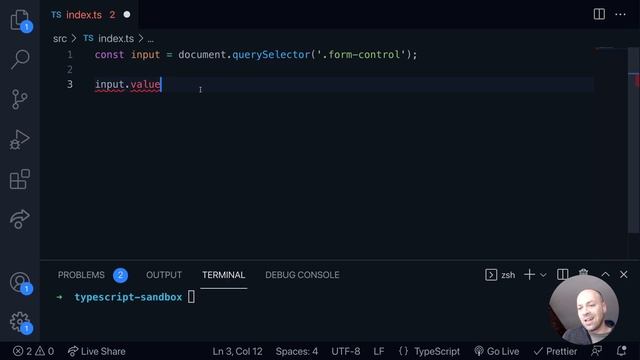Screen dimensions: 640x360
Task: Click the src breadcrumb segment
Action: tap(60, 38)
